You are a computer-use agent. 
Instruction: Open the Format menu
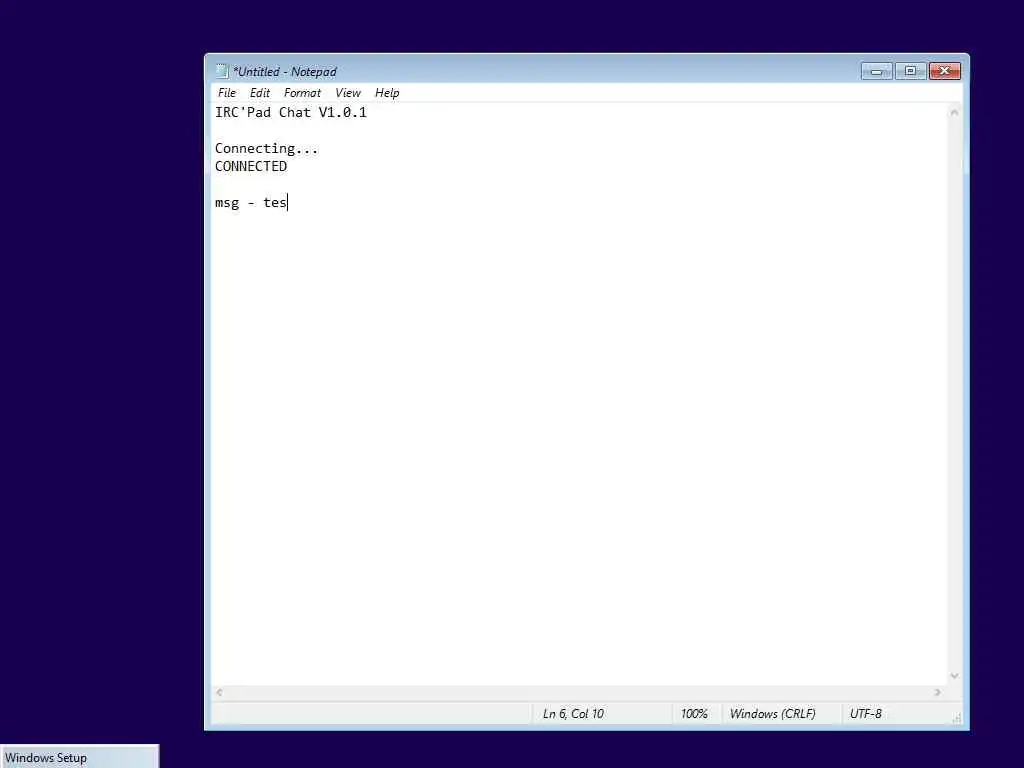pos(302,93)
